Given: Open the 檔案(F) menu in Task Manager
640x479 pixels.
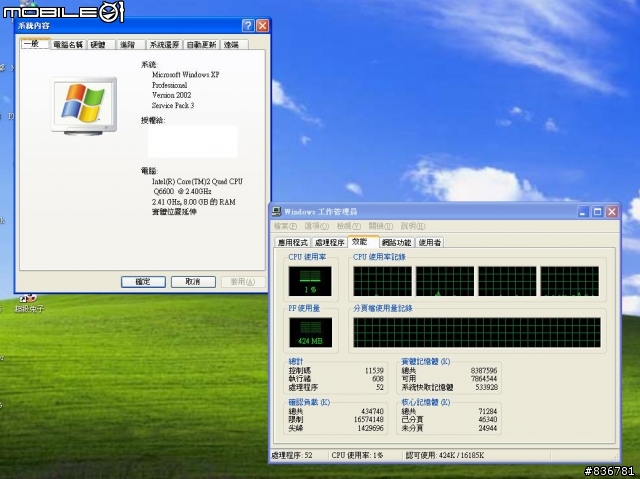Looking at the screenshot, I should coord(285,226).
